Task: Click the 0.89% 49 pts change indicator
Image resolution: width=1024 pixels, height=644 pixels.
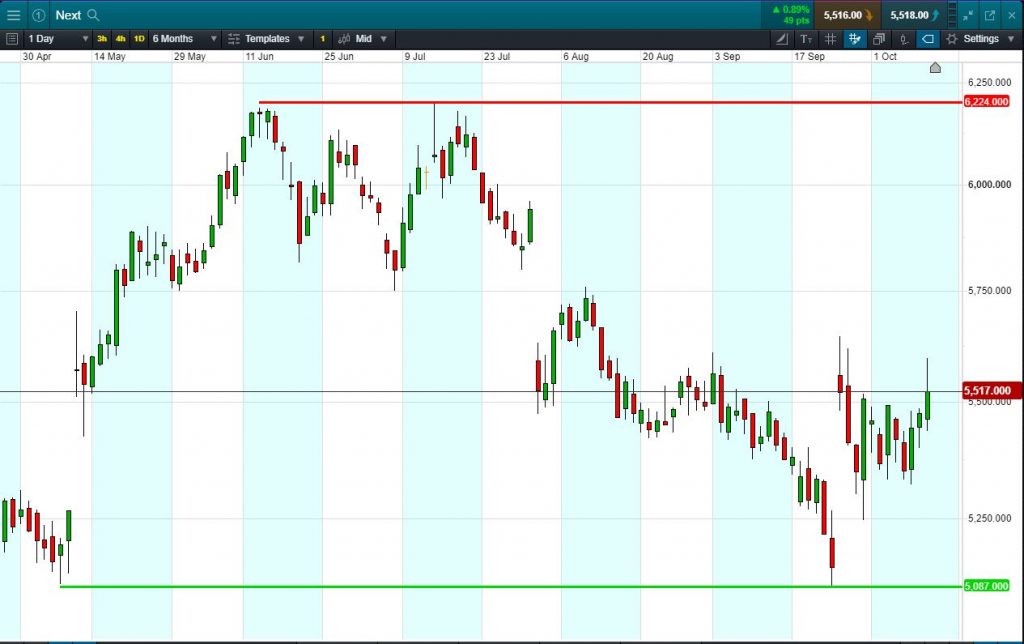Action: (x=790, y=14)
